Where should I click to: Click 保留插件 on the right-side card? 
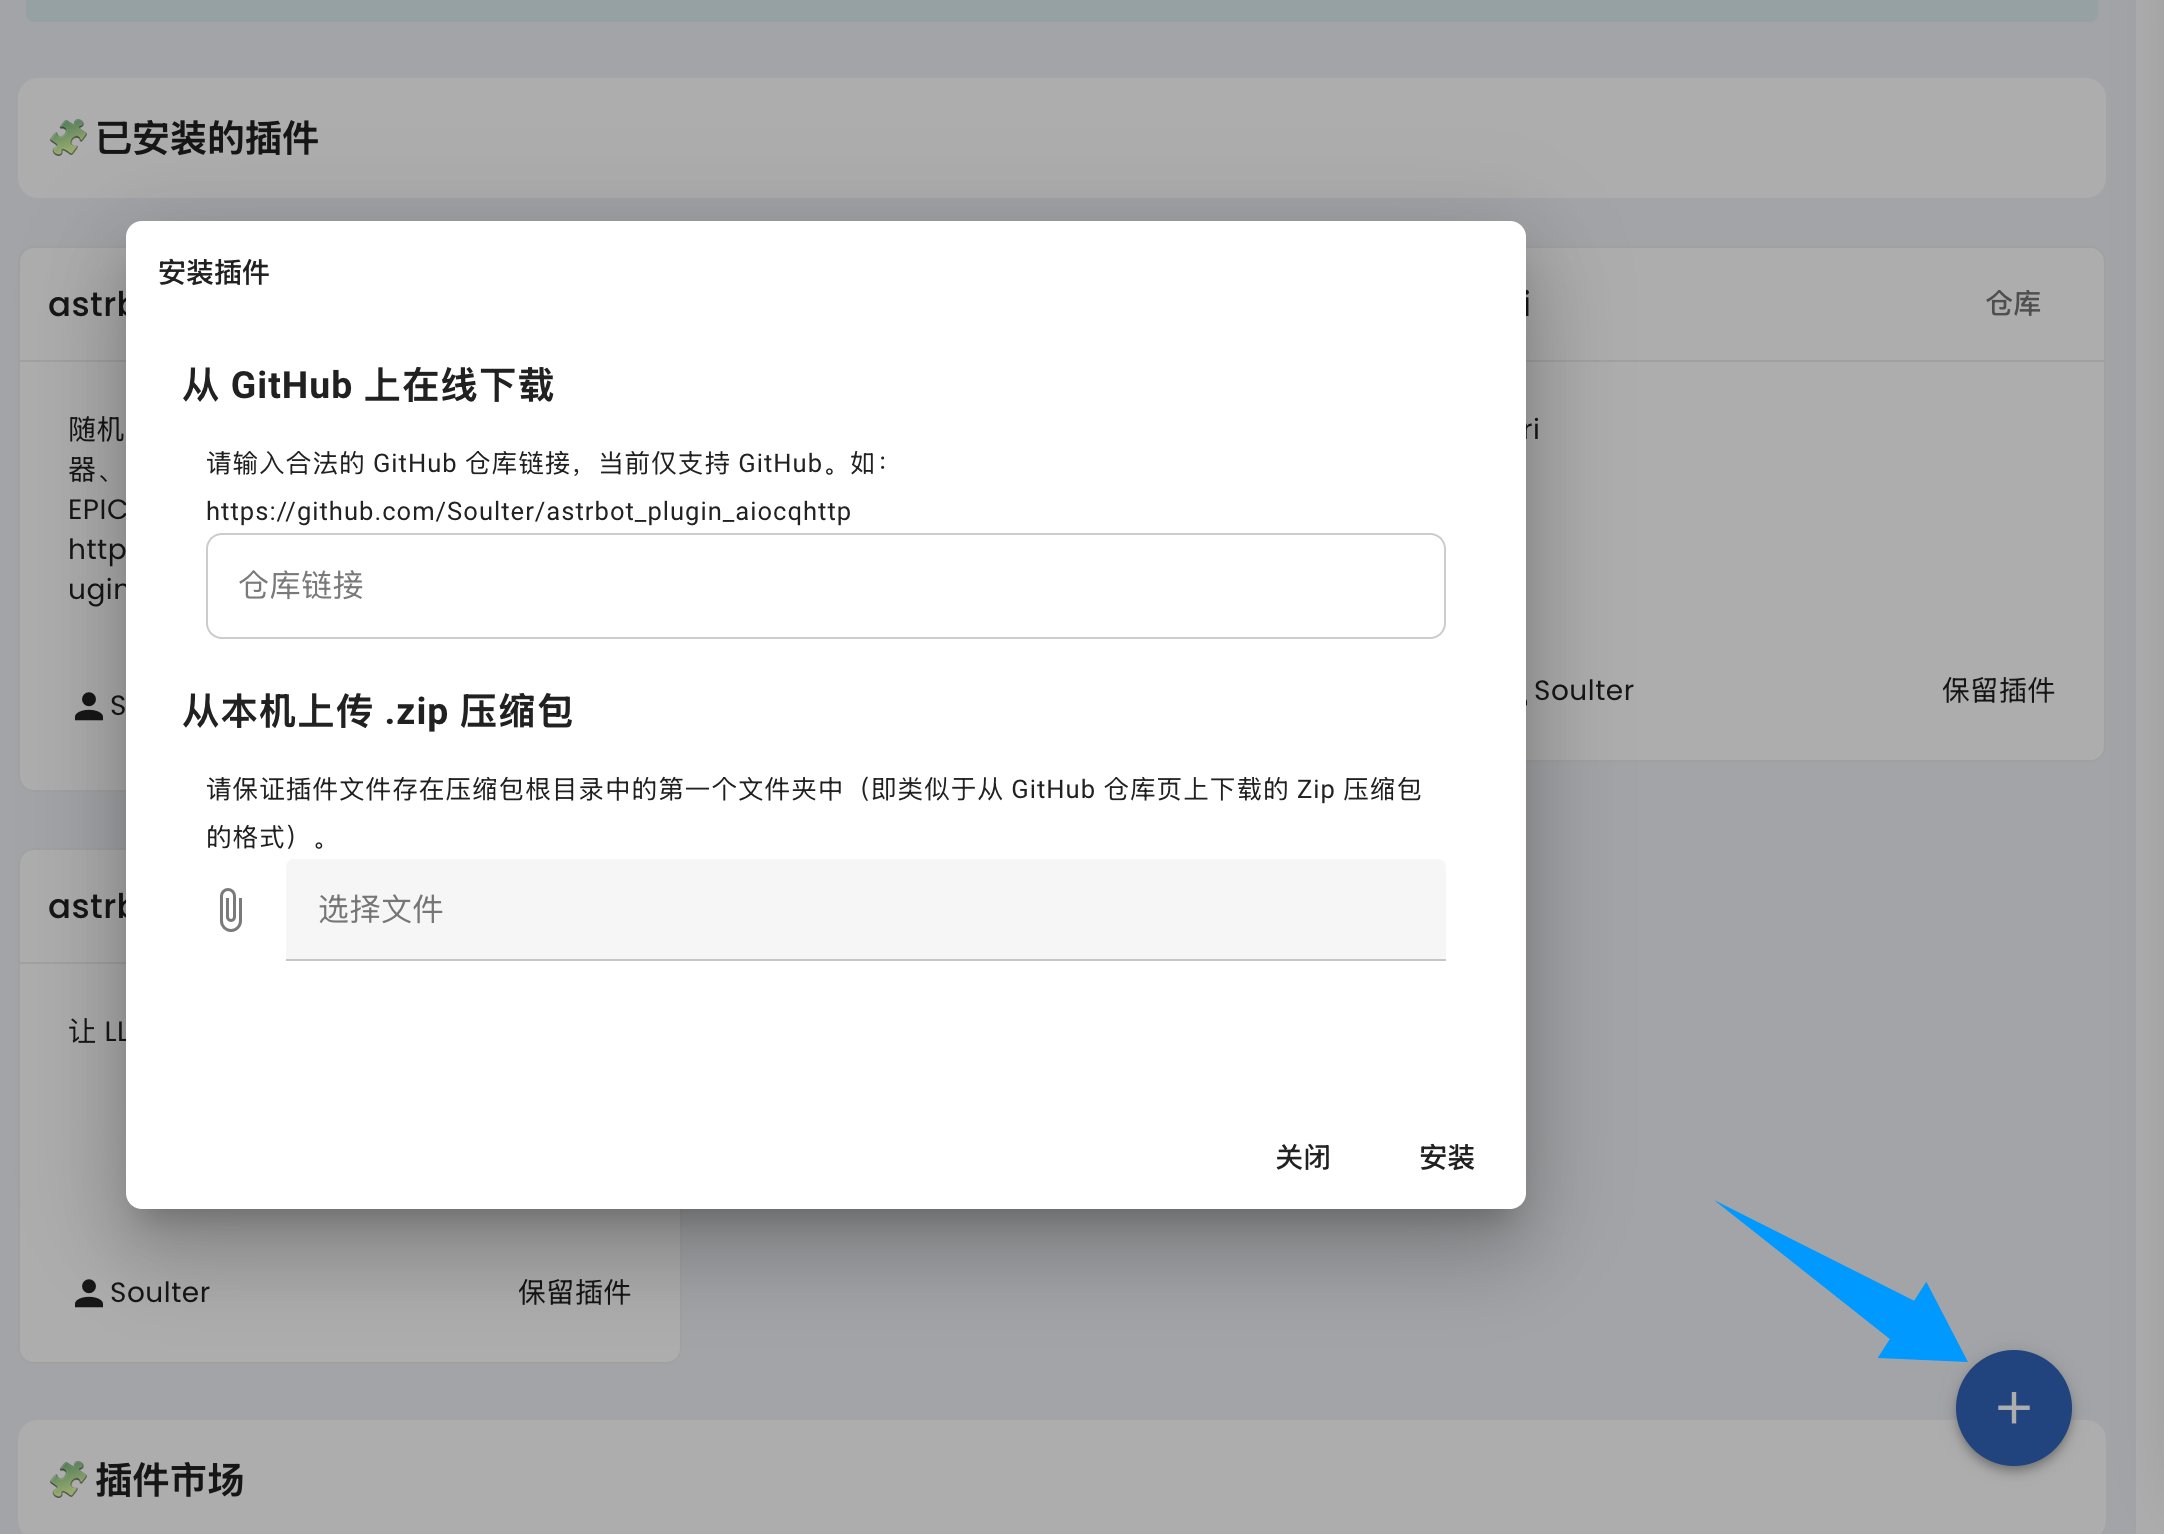point(1997,690)
